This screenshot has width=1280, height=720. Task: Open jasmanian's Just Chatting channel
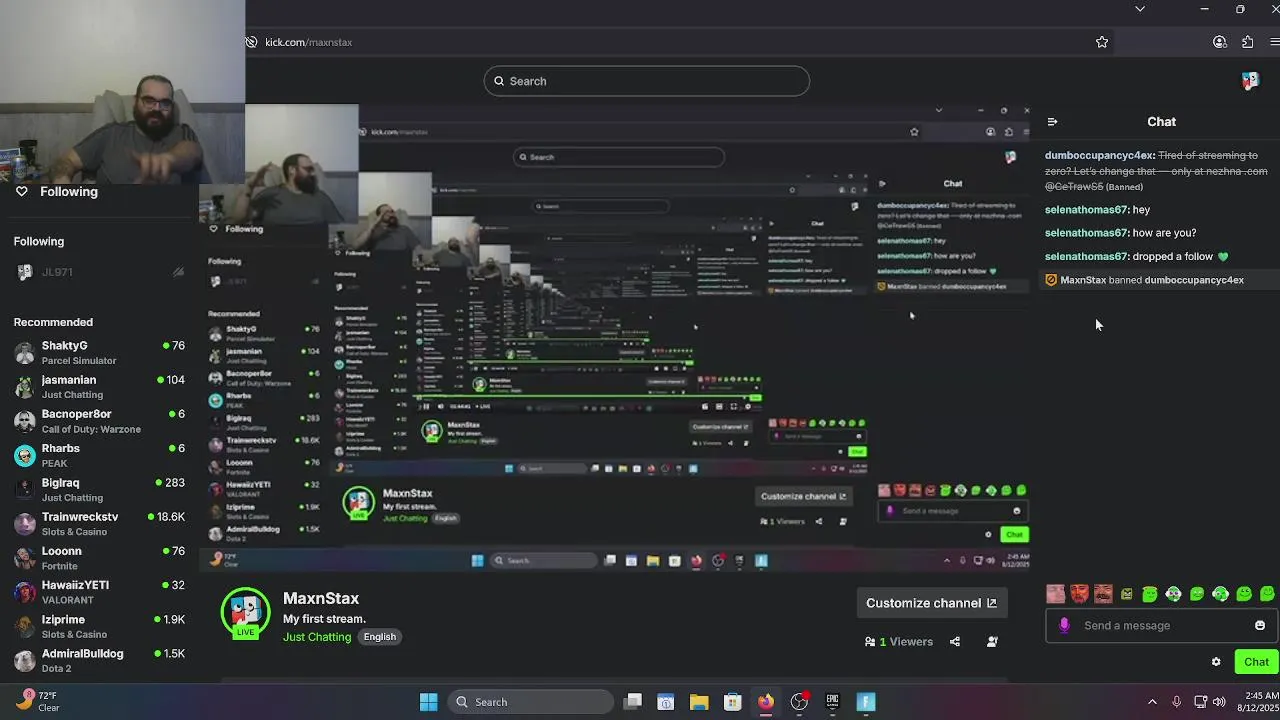pyautogui.click(x=100, y=387)
